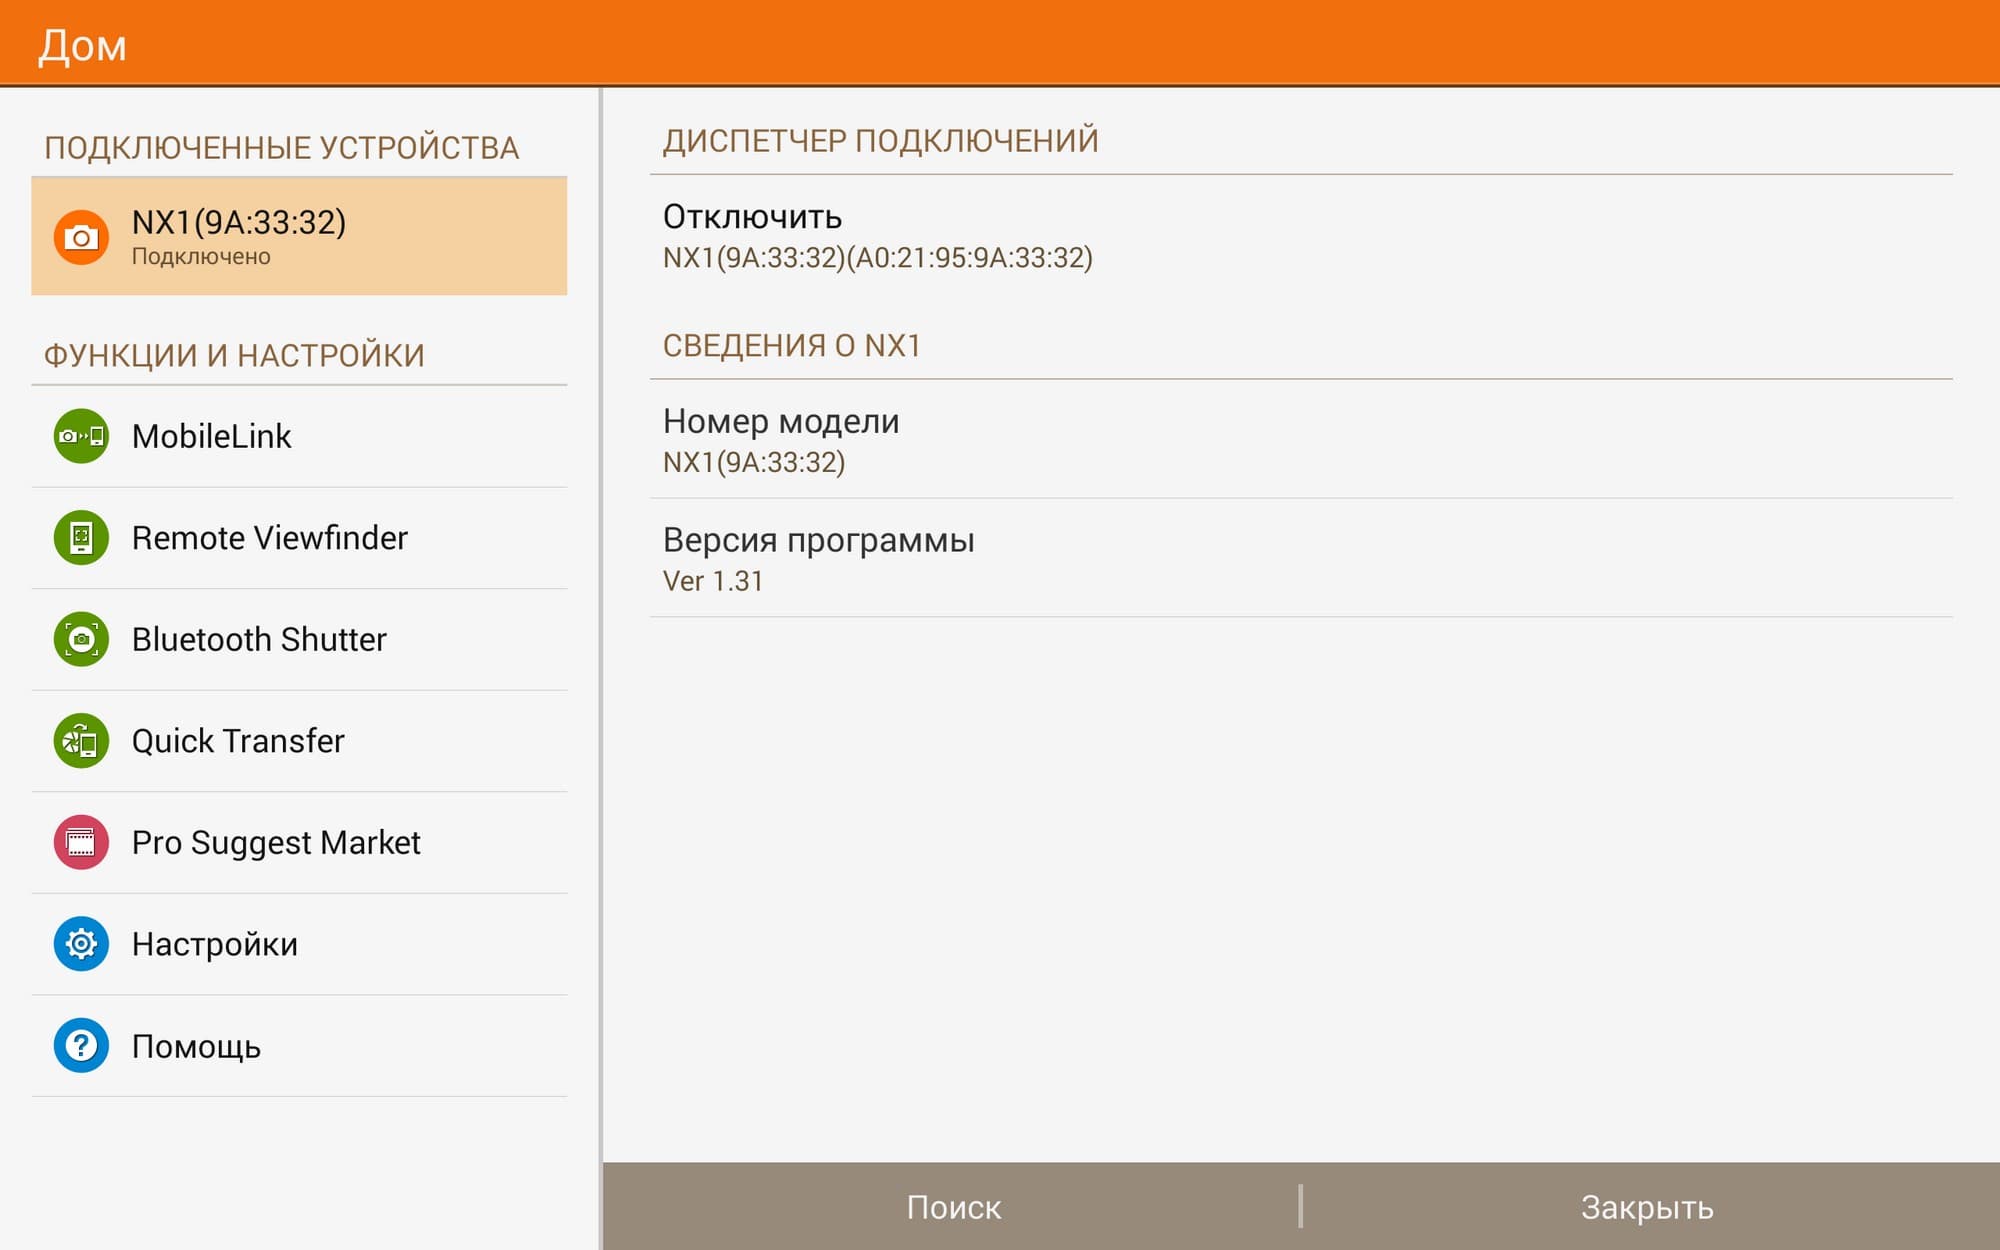The image size is (2000, 1250).
Task: Select connected device NX1(9A:33:32) text
Action: (x=239, y=222)
